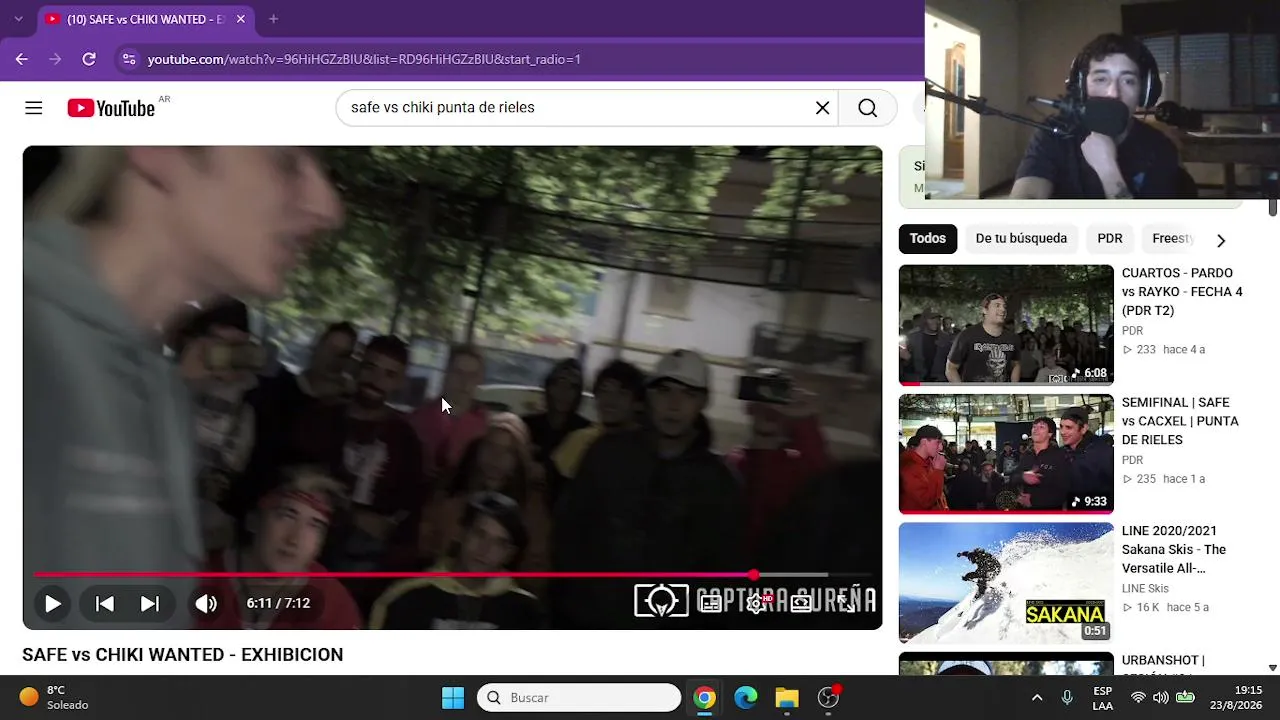1280x720 pixels.
Task: Open the URBANSHOT video thumbnail
Action: pos(1006,664)
